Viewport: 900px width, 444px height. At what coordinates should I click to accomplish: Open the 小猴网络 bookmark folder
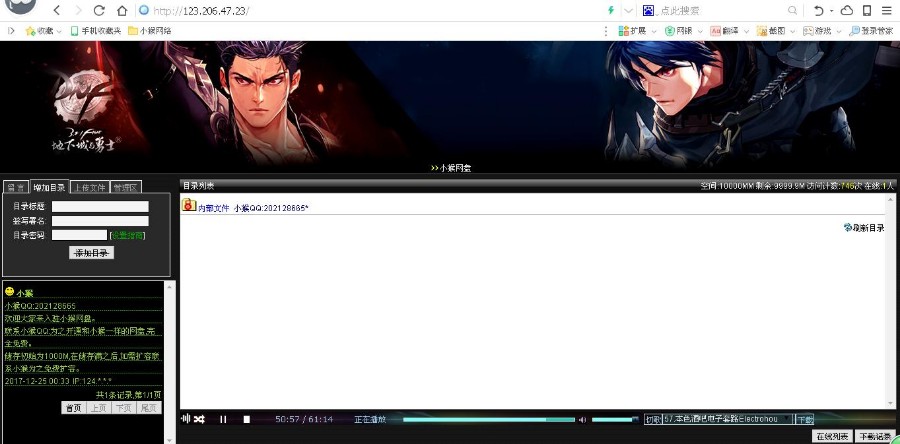149,31
